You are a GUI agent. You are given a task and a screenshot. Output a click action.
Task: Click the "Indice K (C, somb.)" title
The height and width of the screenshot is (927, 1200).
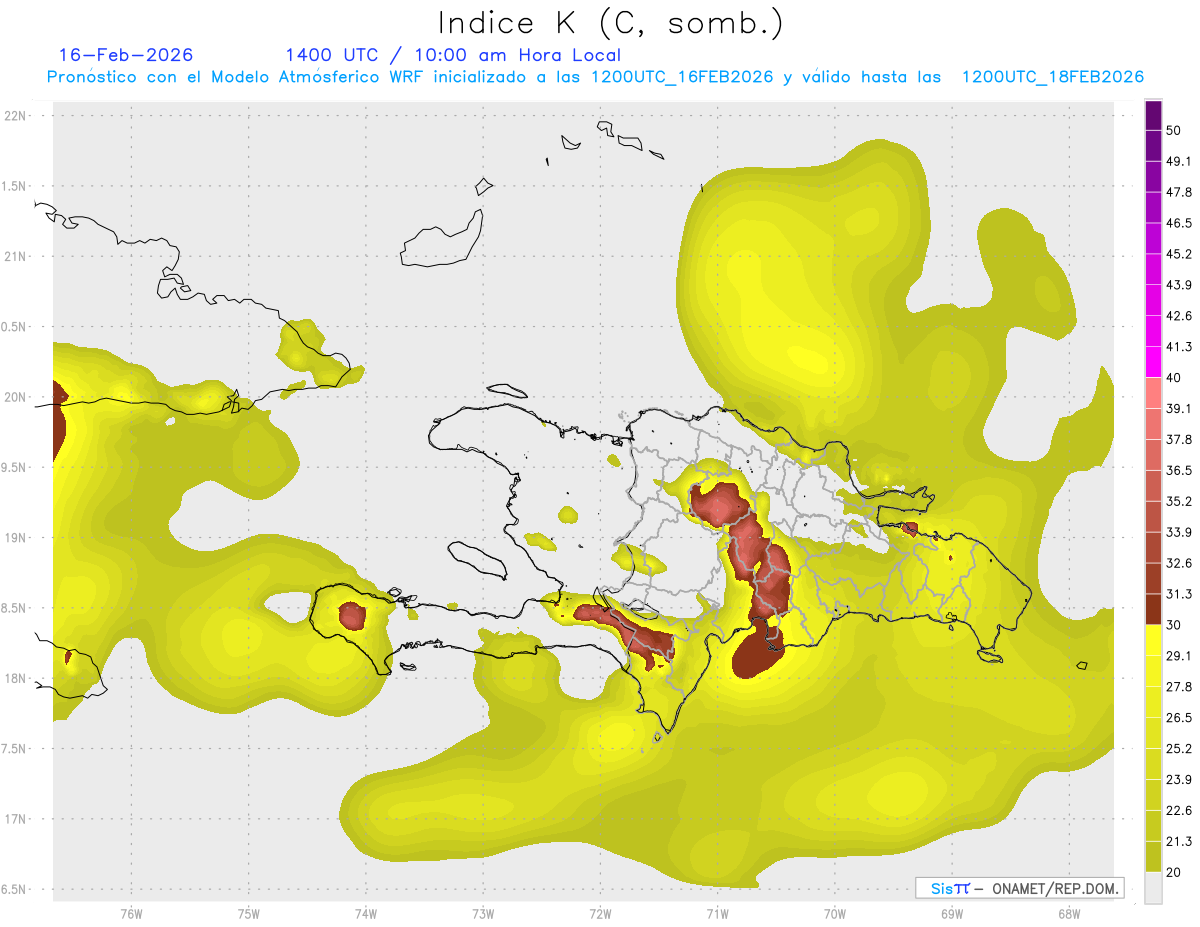coord(611,24)
